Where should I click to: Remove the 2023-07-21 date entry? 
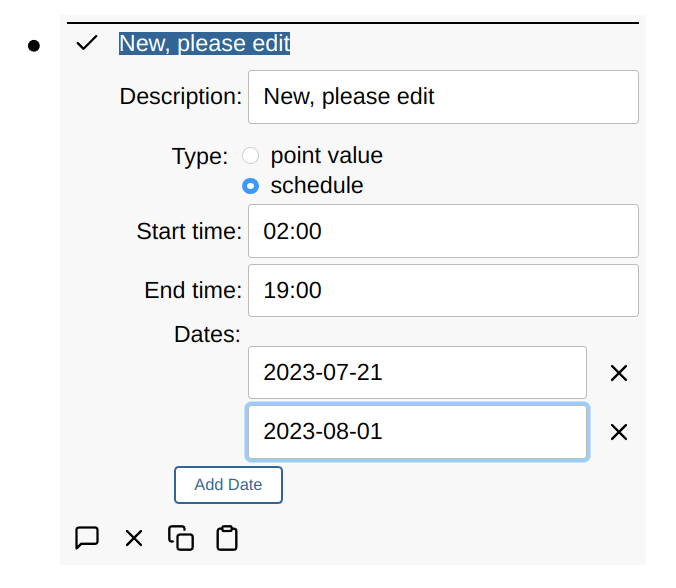pyautogui.click(x=619, y=373)
